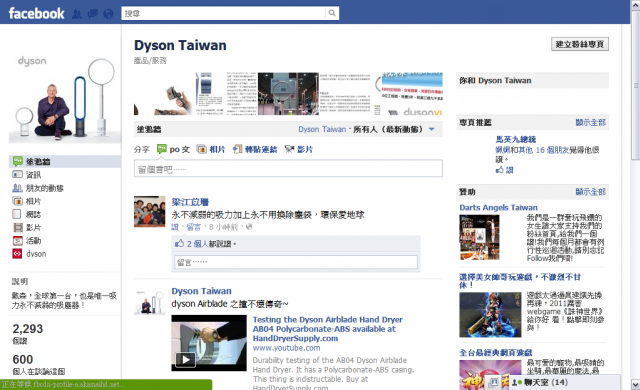Select po 文 share option
This screenshot has height=390, width=640.
click(x=173, y=149)
